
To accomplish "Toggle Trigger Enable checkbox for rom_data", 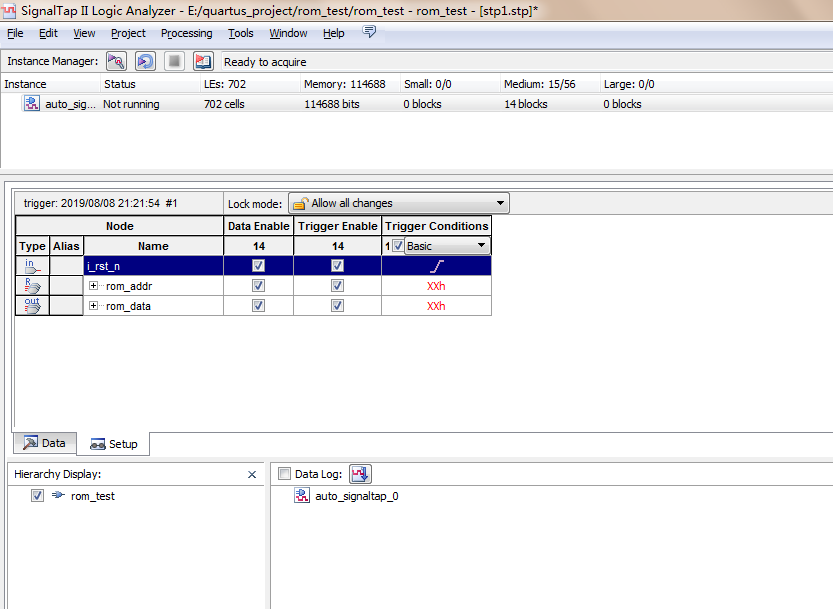I will [337, 306].
